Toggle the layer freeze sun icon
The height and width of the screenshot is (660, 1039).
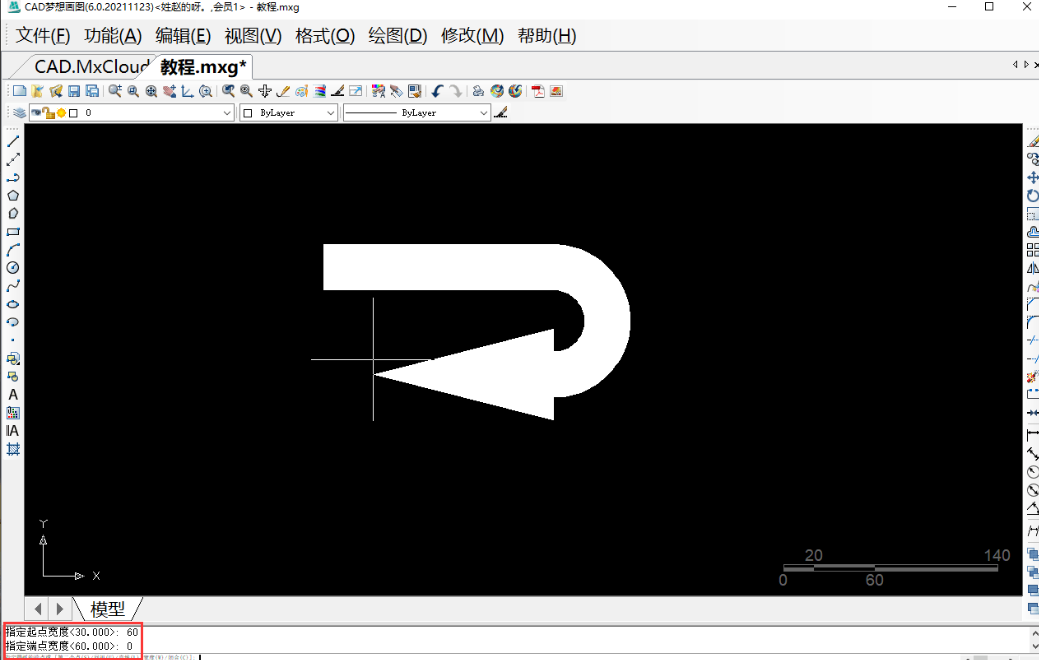(x=61, y=113)
